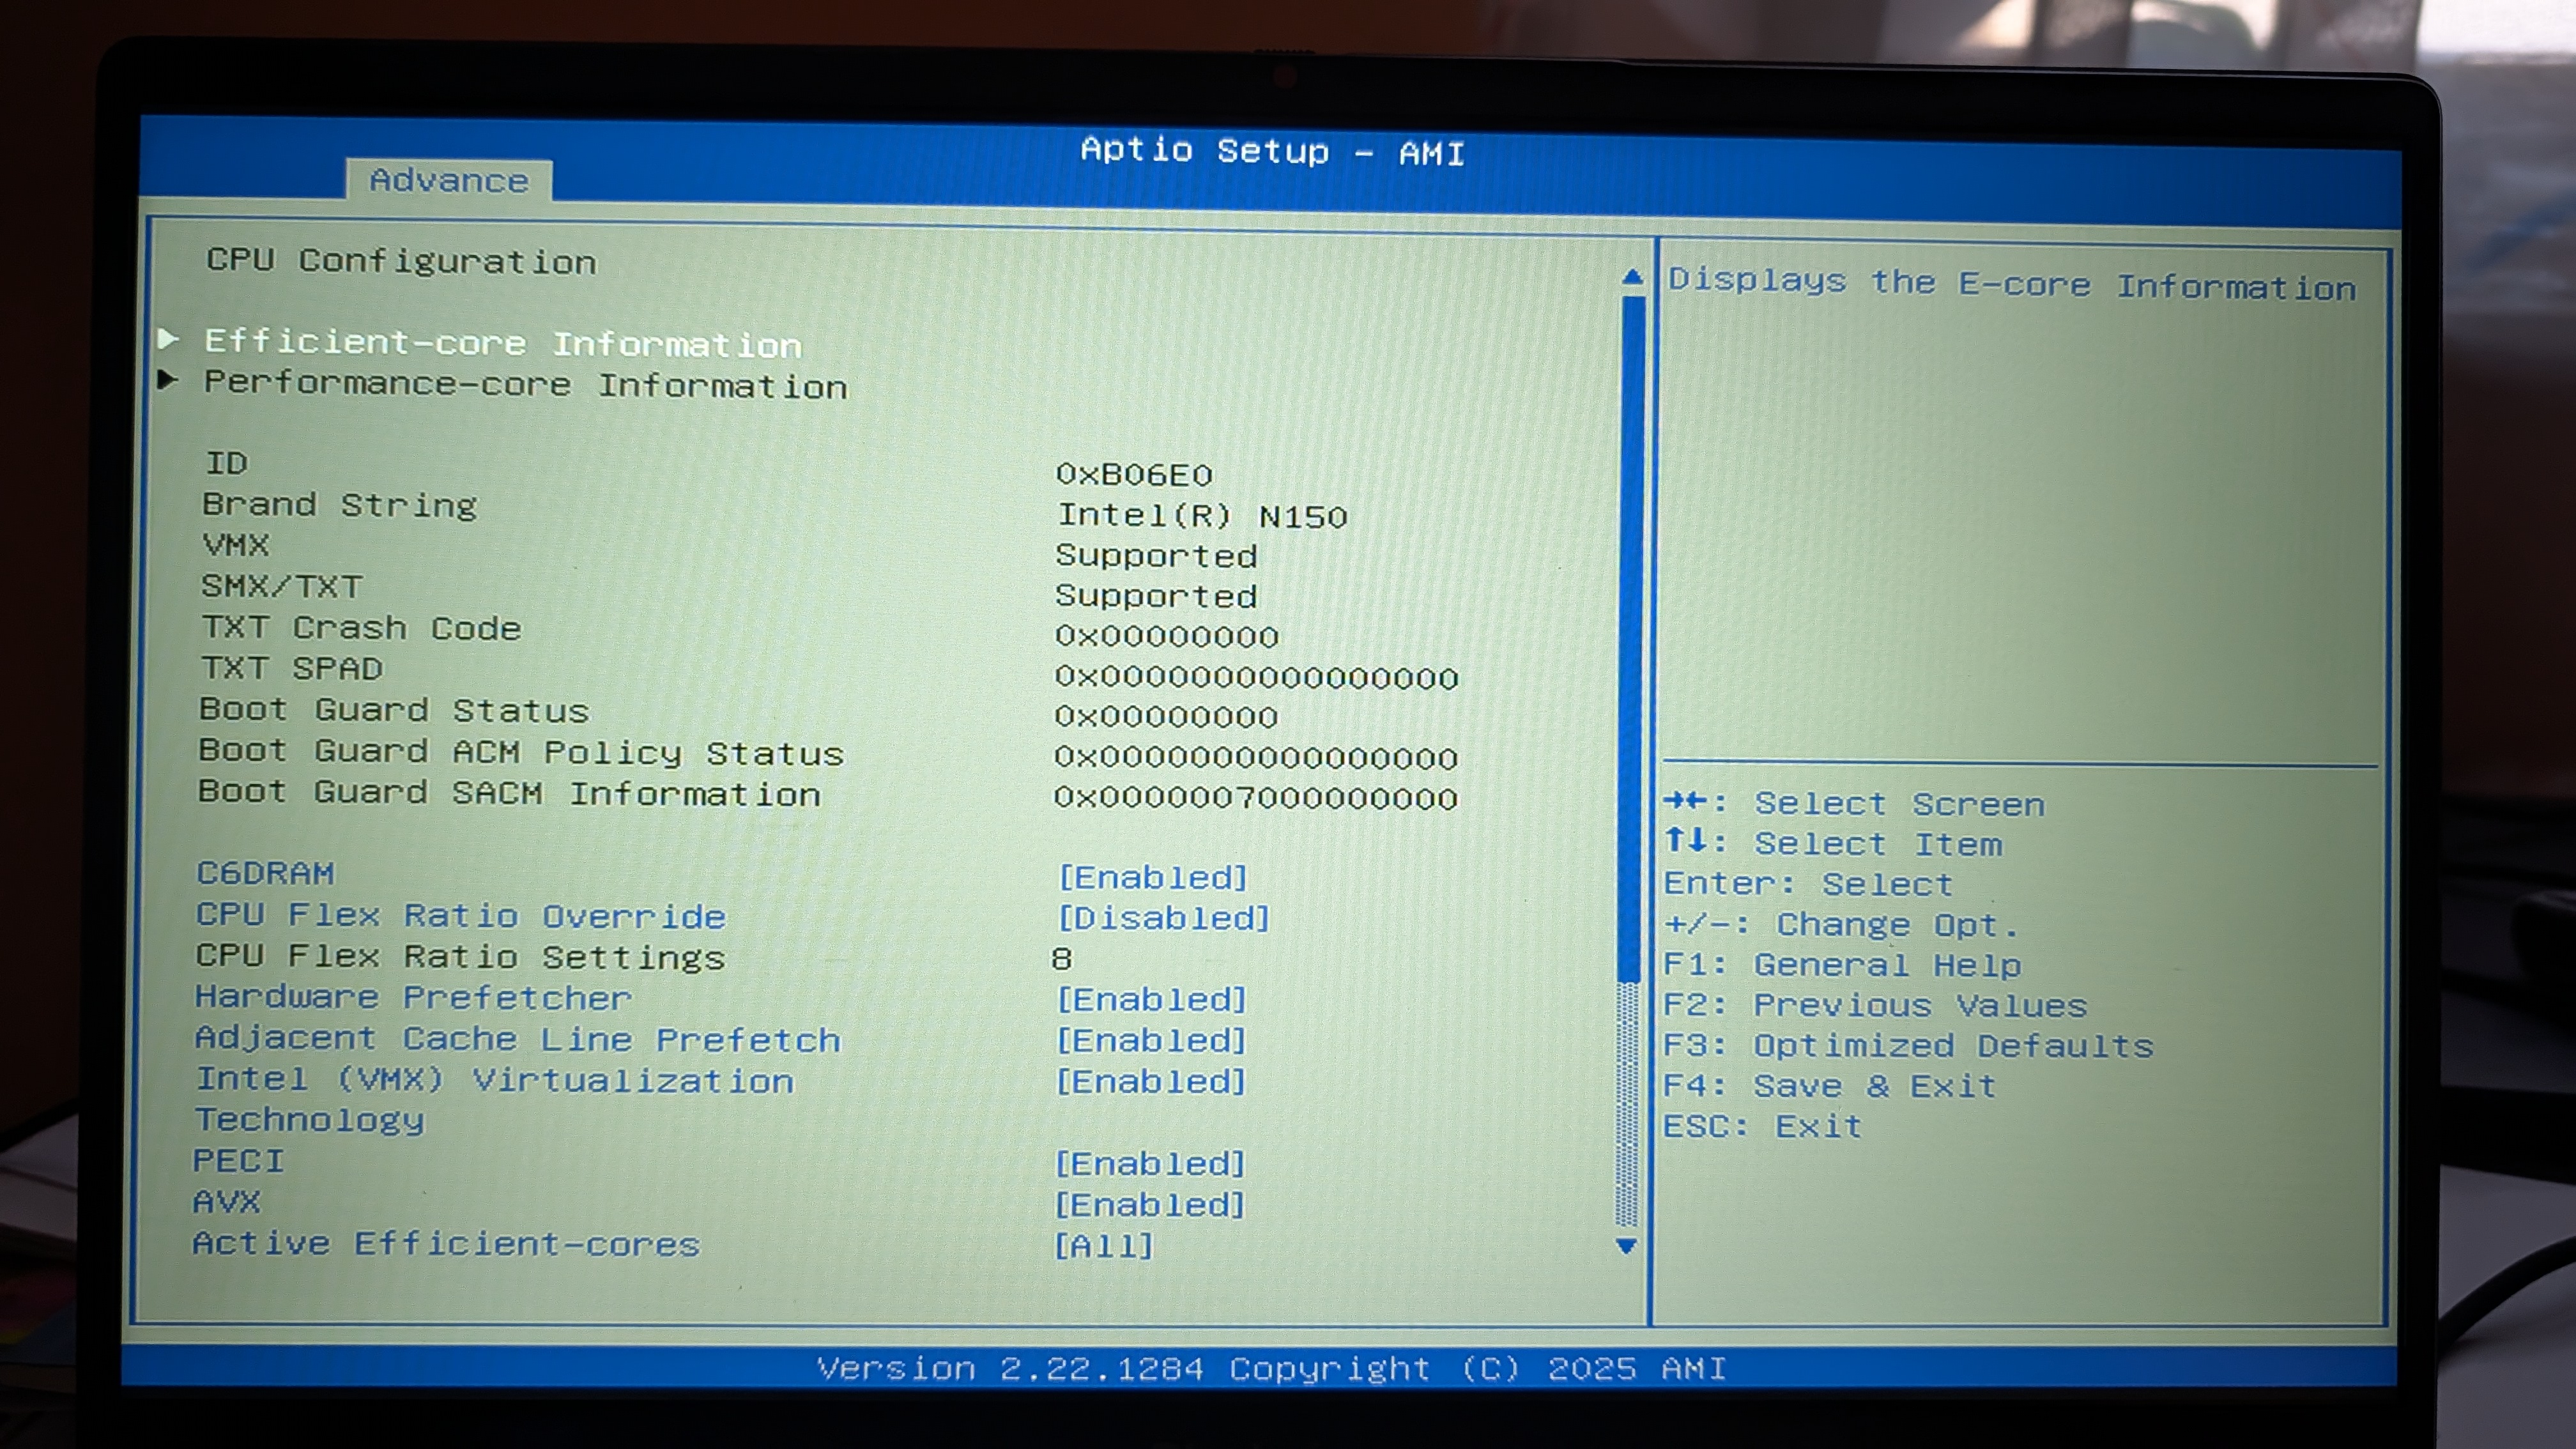Click F4: Save & Exit hint
The height and width of the screenshot is (1449, 2576).
click(1828, 1086)
